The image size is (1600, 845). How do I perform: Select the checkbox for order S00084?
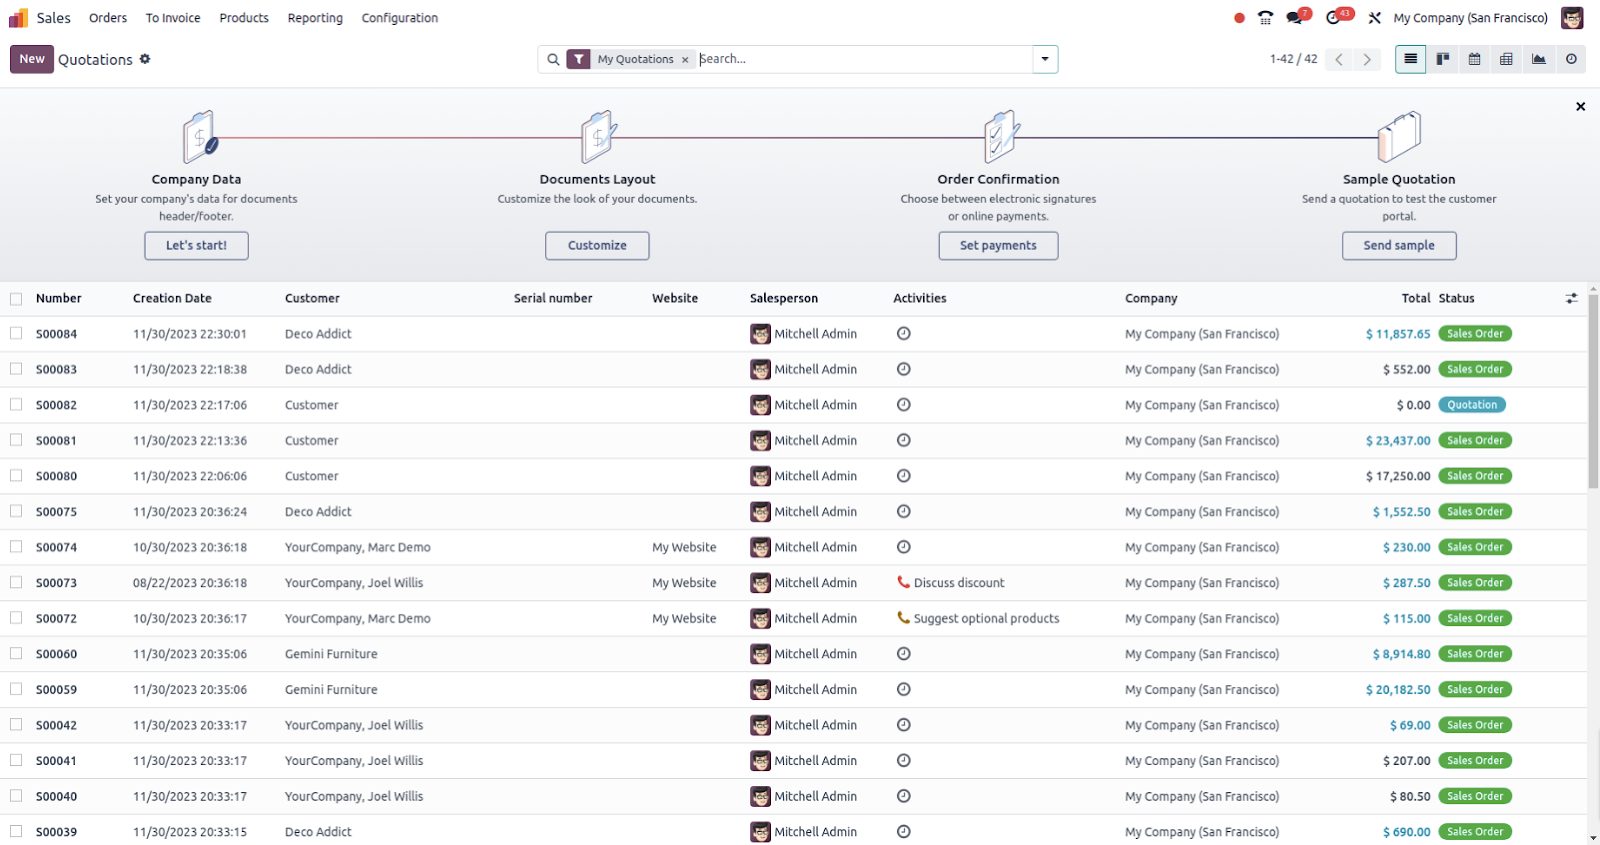(16, 334)
